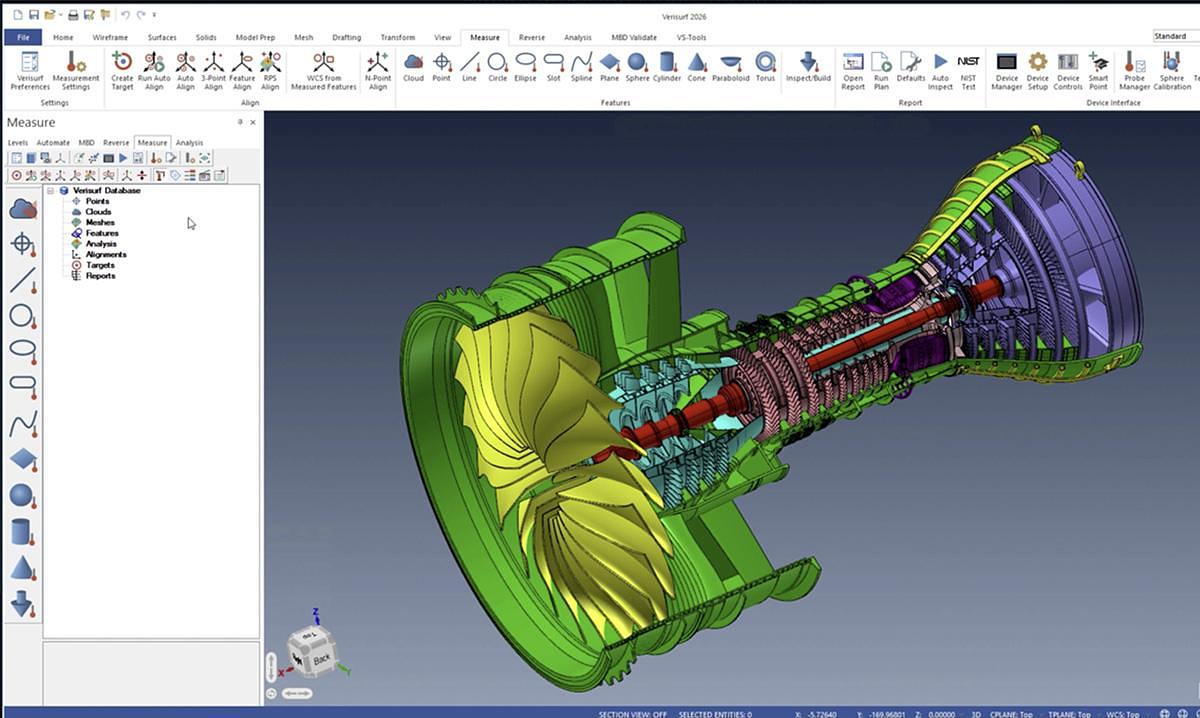Click the File button

click(22, 37)
